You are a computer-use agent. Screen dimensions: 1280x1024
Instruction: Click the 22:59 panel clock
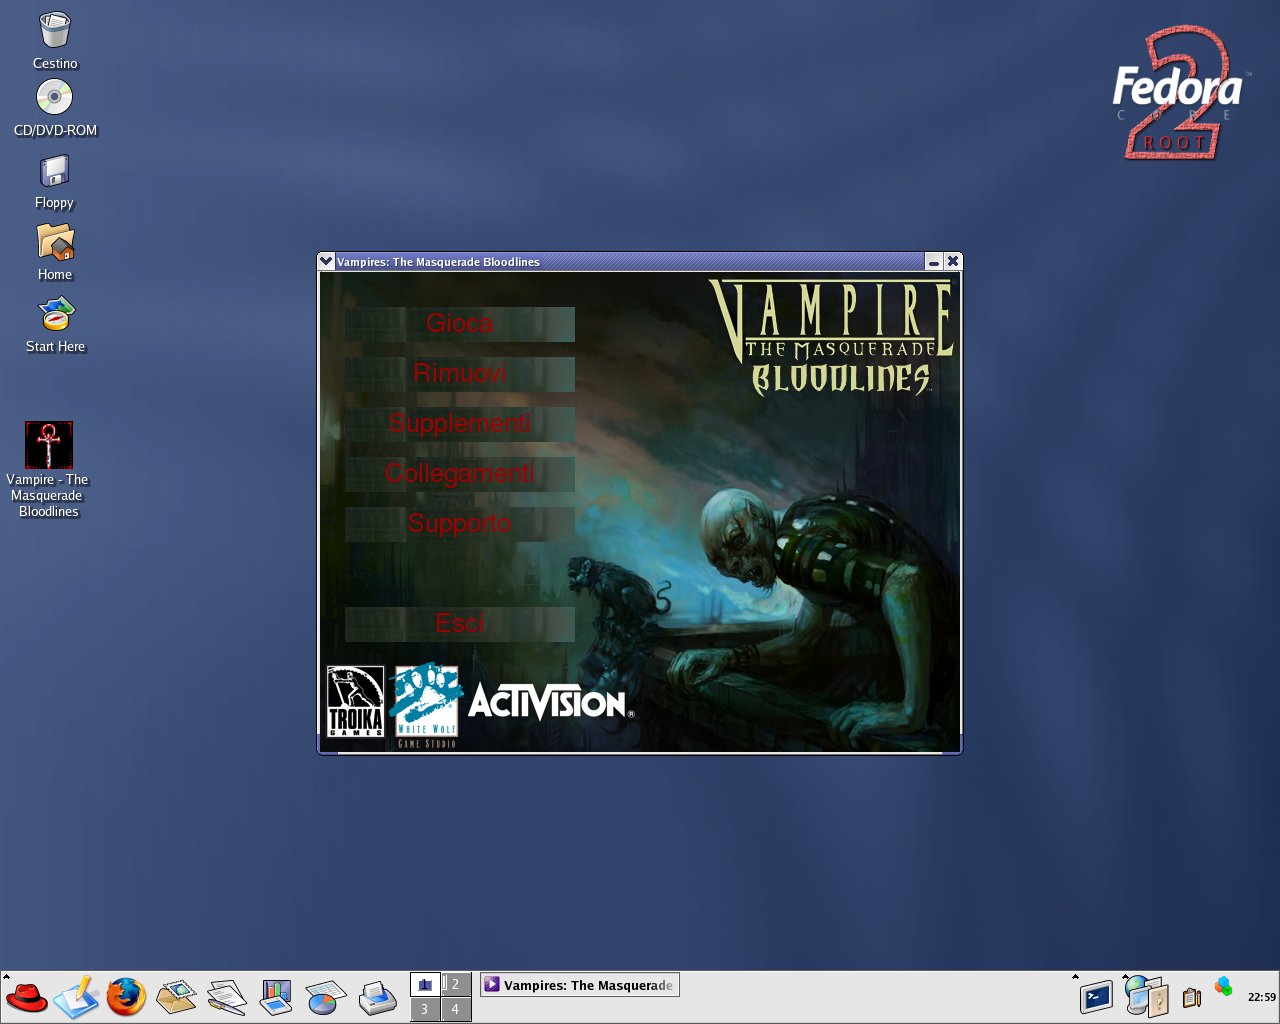1261,997
